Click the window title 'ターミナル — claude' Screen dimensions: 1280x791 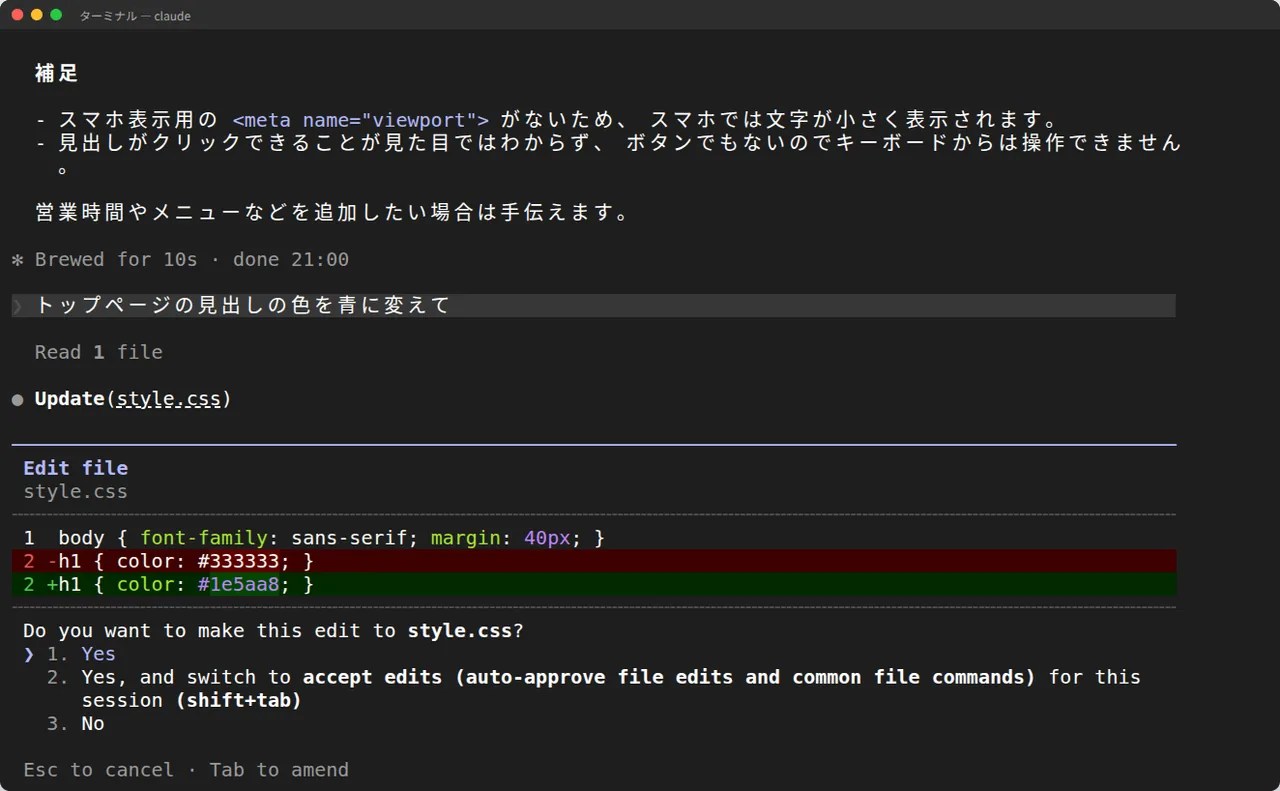pyautogui.click(x=135, y=15)
